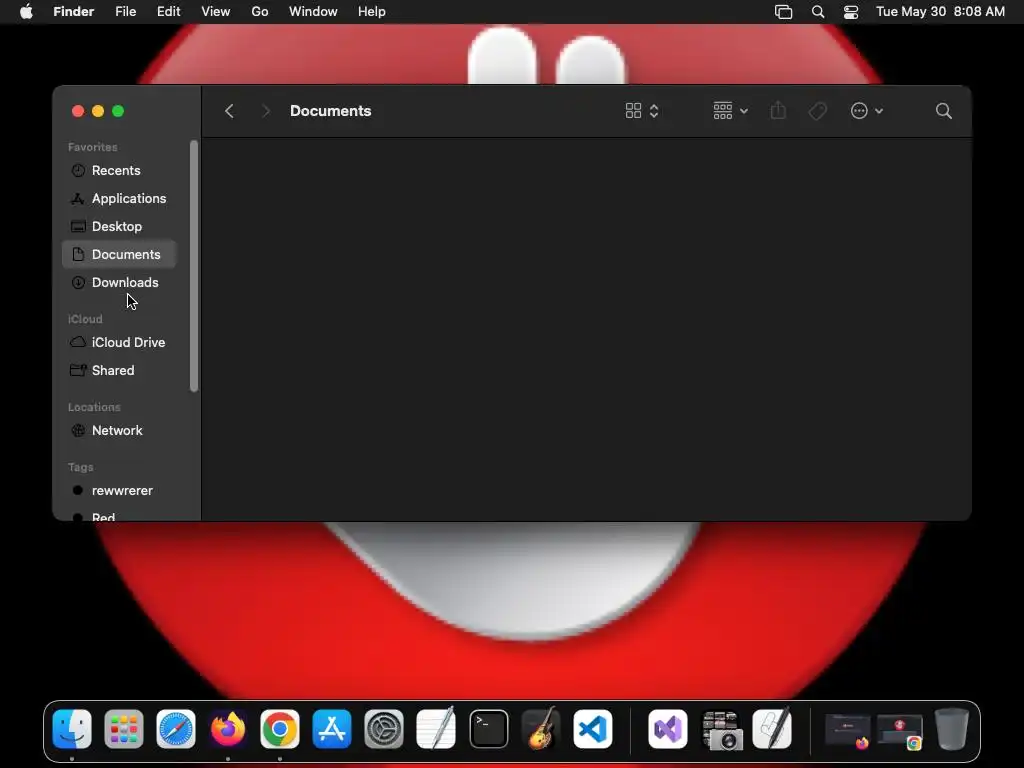Click the Finder window search icon
Image resolution: width=1024 pixels, height=768 pixels.
(x=944, y=111)
